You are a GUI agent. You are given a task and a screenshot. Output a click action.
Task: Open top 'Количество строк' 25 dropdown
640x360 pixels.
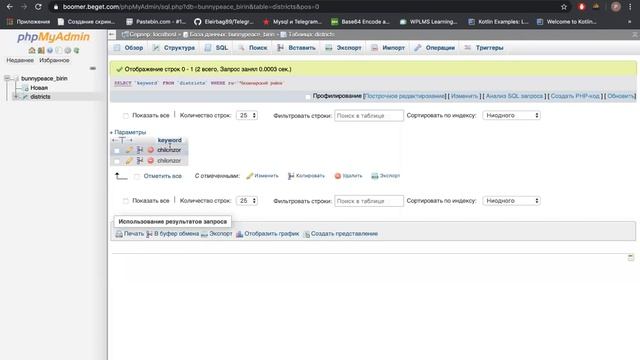[247, 116]
